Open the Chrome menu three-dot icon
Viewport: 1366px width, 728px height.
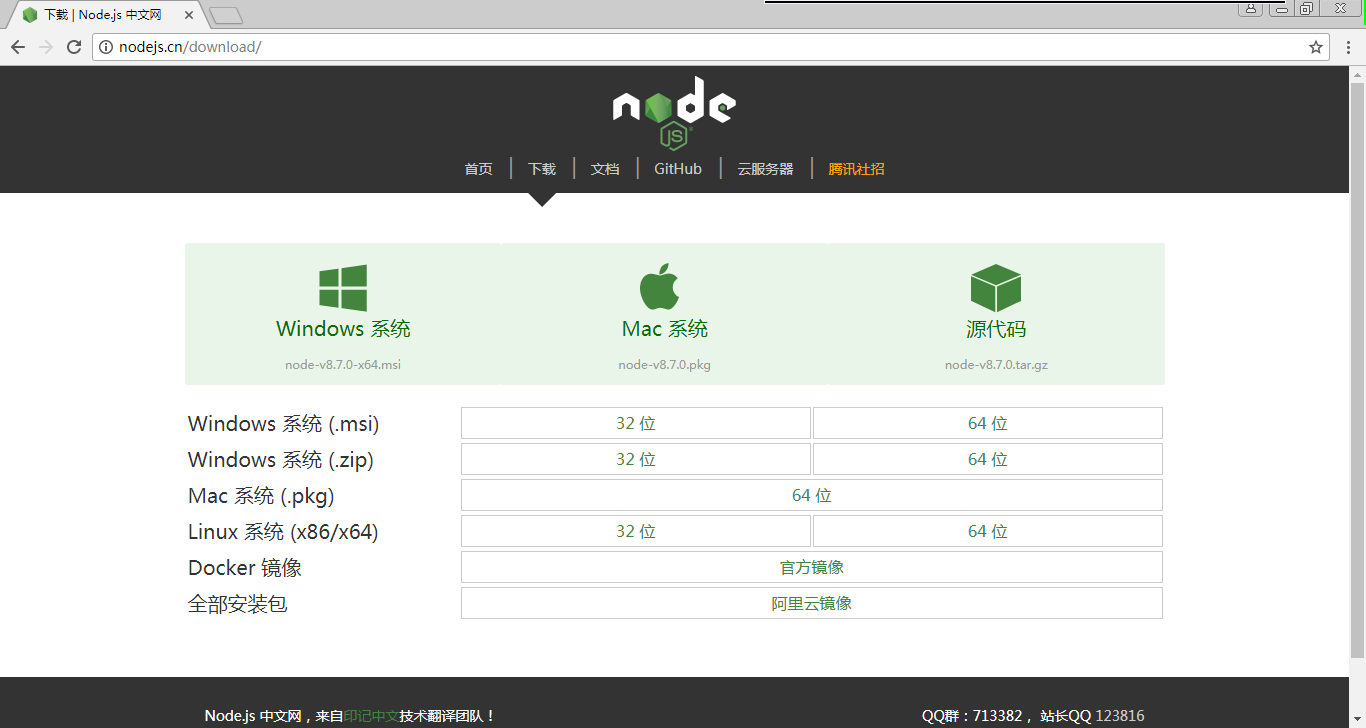pos(1348,47)
